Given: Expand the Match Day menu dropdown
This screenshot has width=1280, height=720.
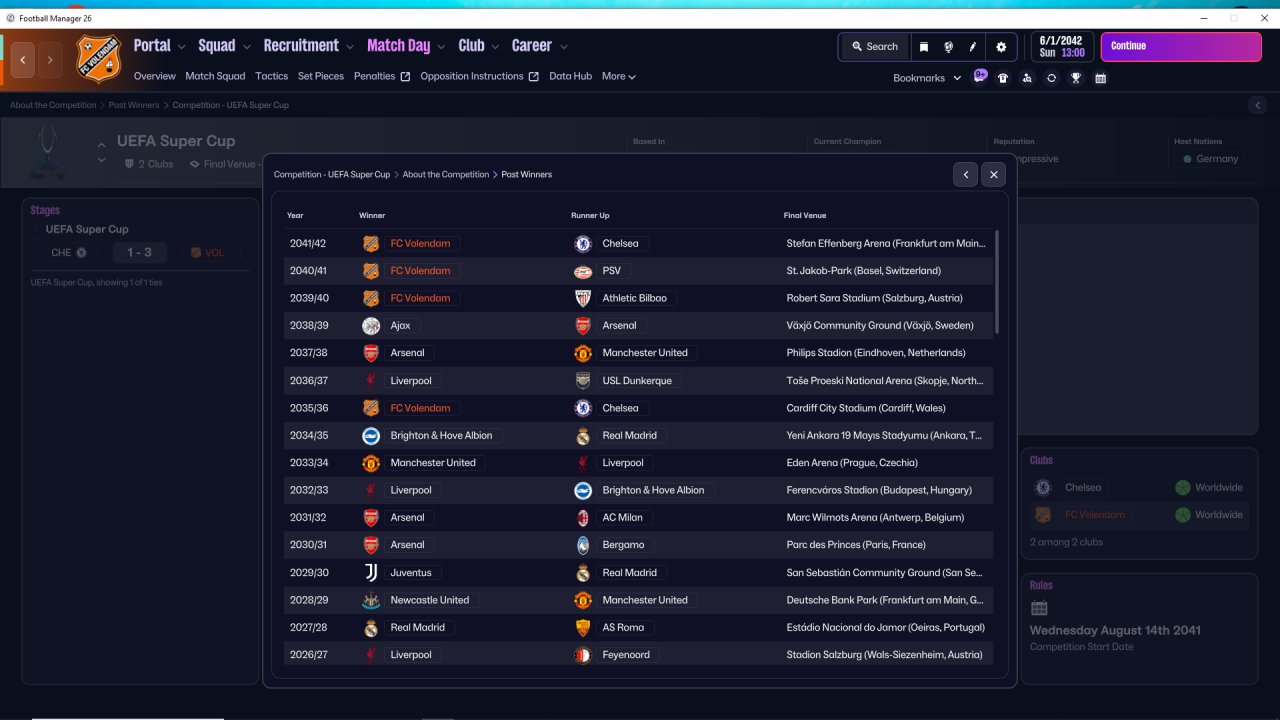Looking at the screenshot, I should coord(441,47).
